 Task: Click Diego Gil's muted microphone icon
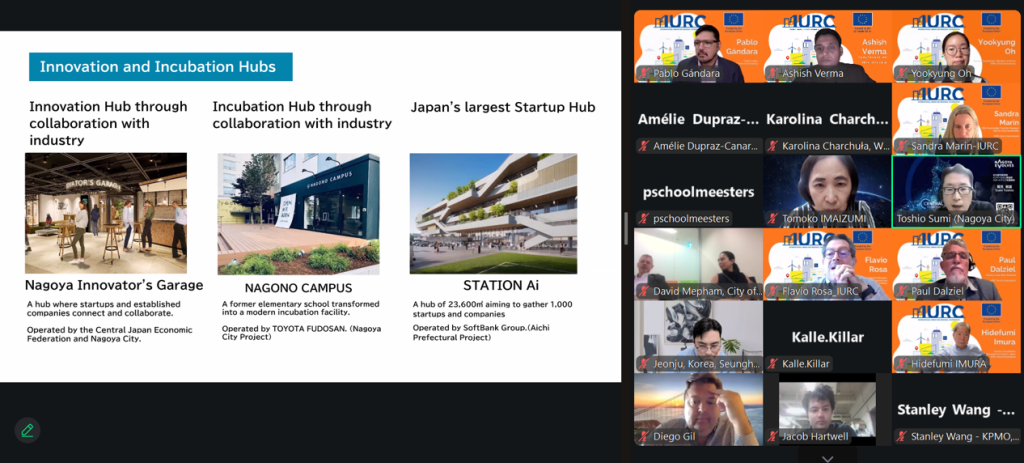coord(645,436)
